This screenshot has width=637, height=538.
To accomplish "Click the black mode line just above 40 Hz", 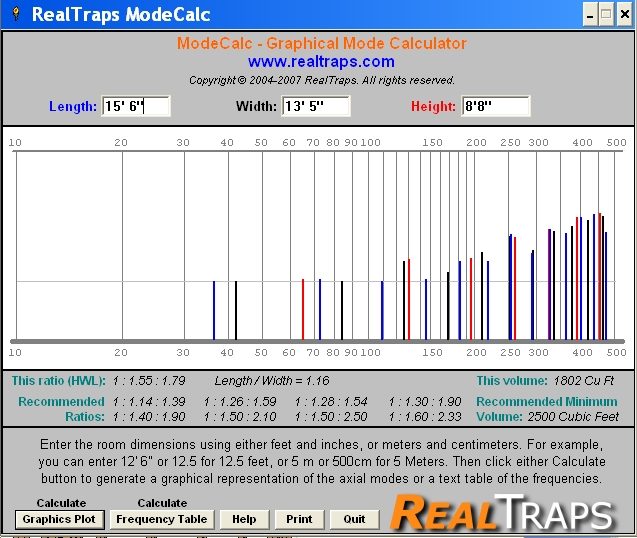I will [x=236, y=310].
